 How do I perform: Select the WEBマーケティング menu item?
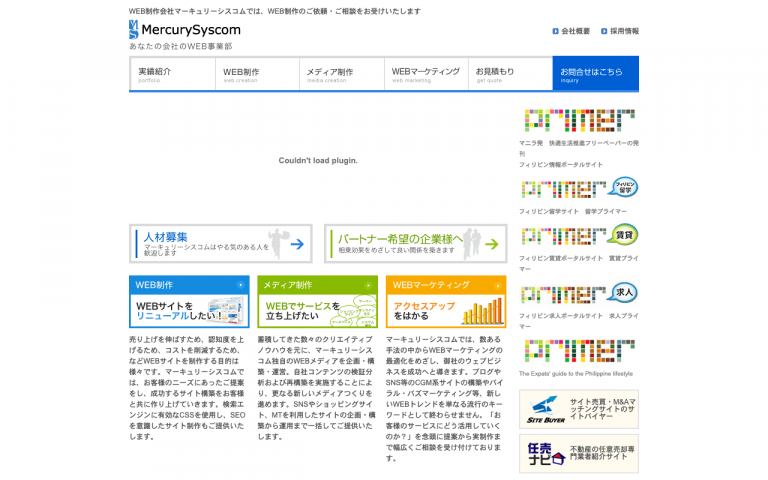(x=427, y=74)
